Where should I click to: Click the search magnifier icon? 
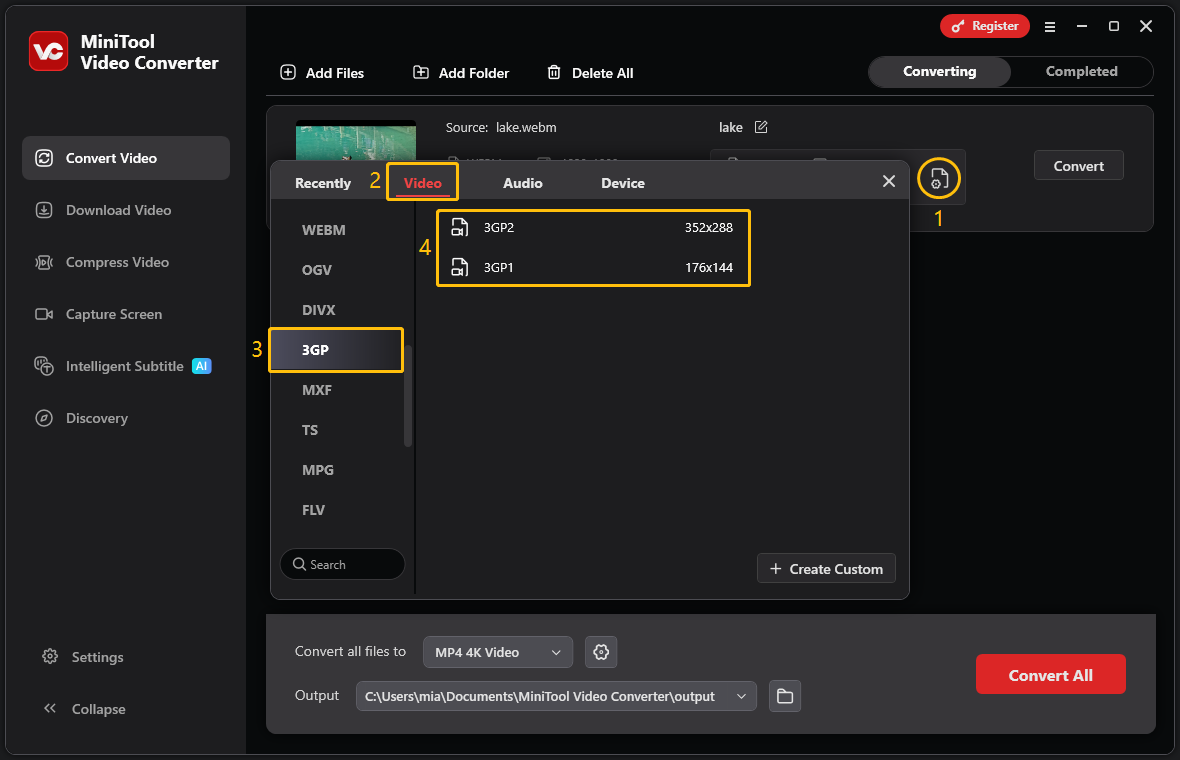pos(299,564)
